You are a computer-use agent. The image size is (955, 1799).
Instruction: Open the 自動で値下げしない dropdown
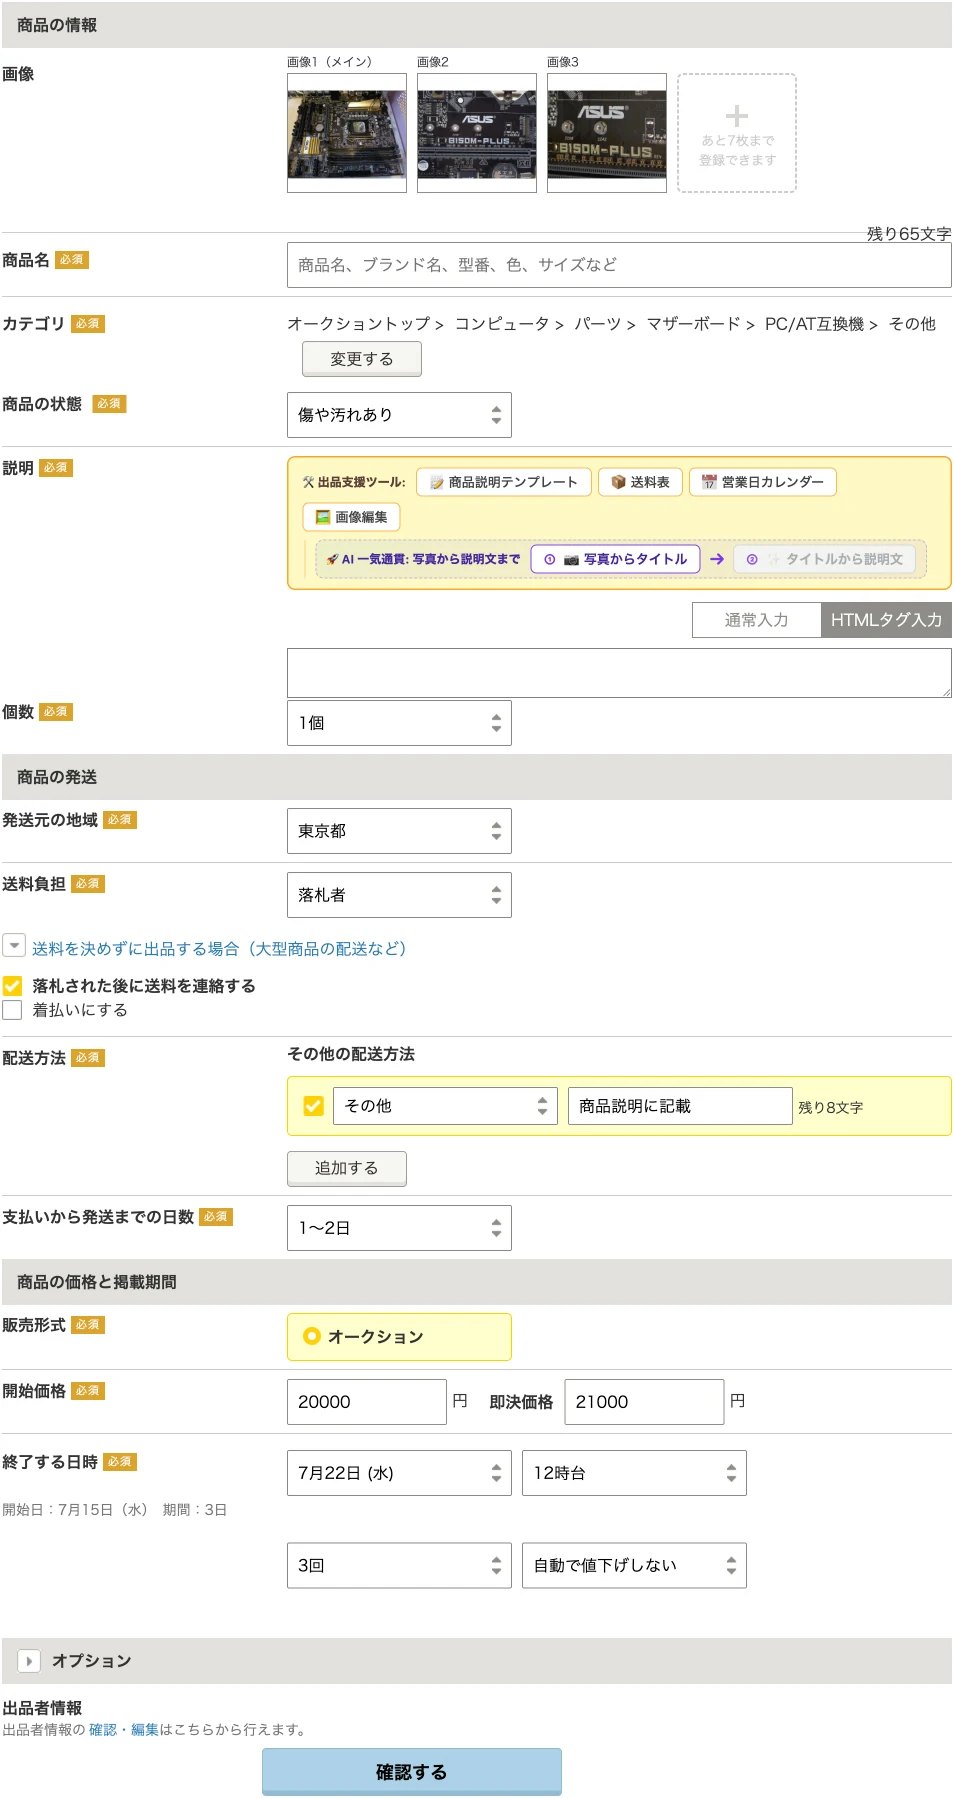coord(634,1565)
